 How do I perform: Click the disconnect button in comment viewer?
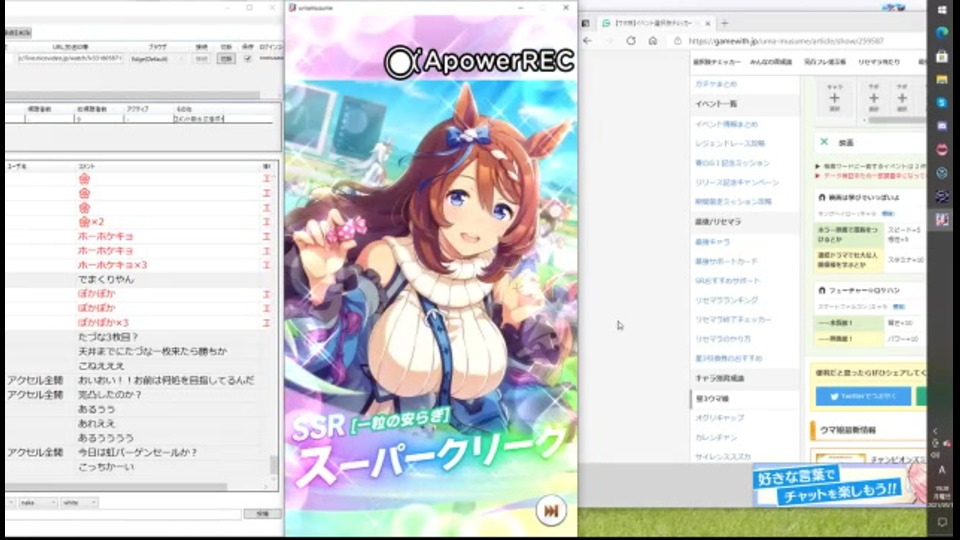click(226, 58)
